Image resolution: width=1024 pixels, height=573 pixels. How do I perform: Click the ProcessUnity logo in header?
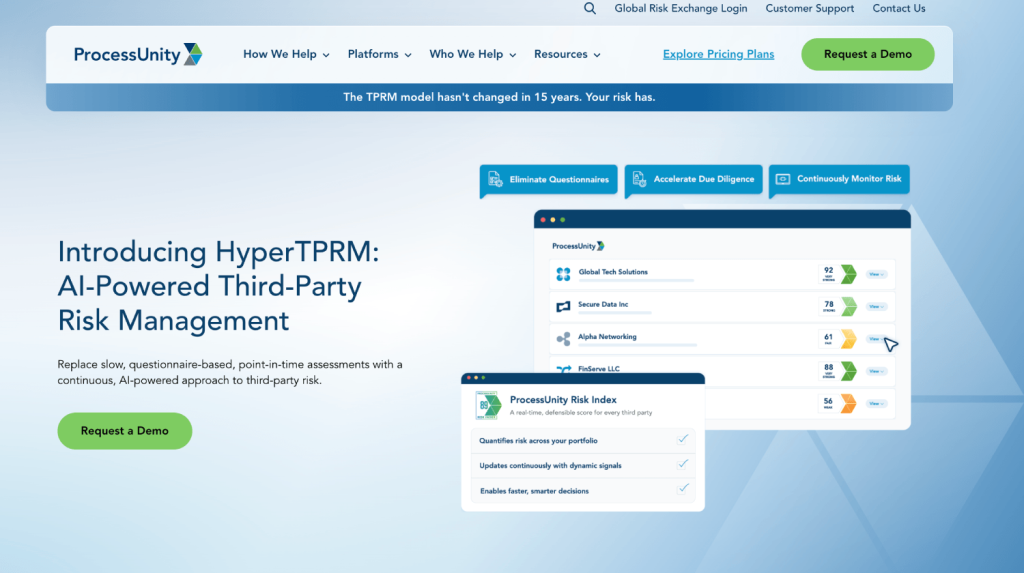[x=138, y=54]
